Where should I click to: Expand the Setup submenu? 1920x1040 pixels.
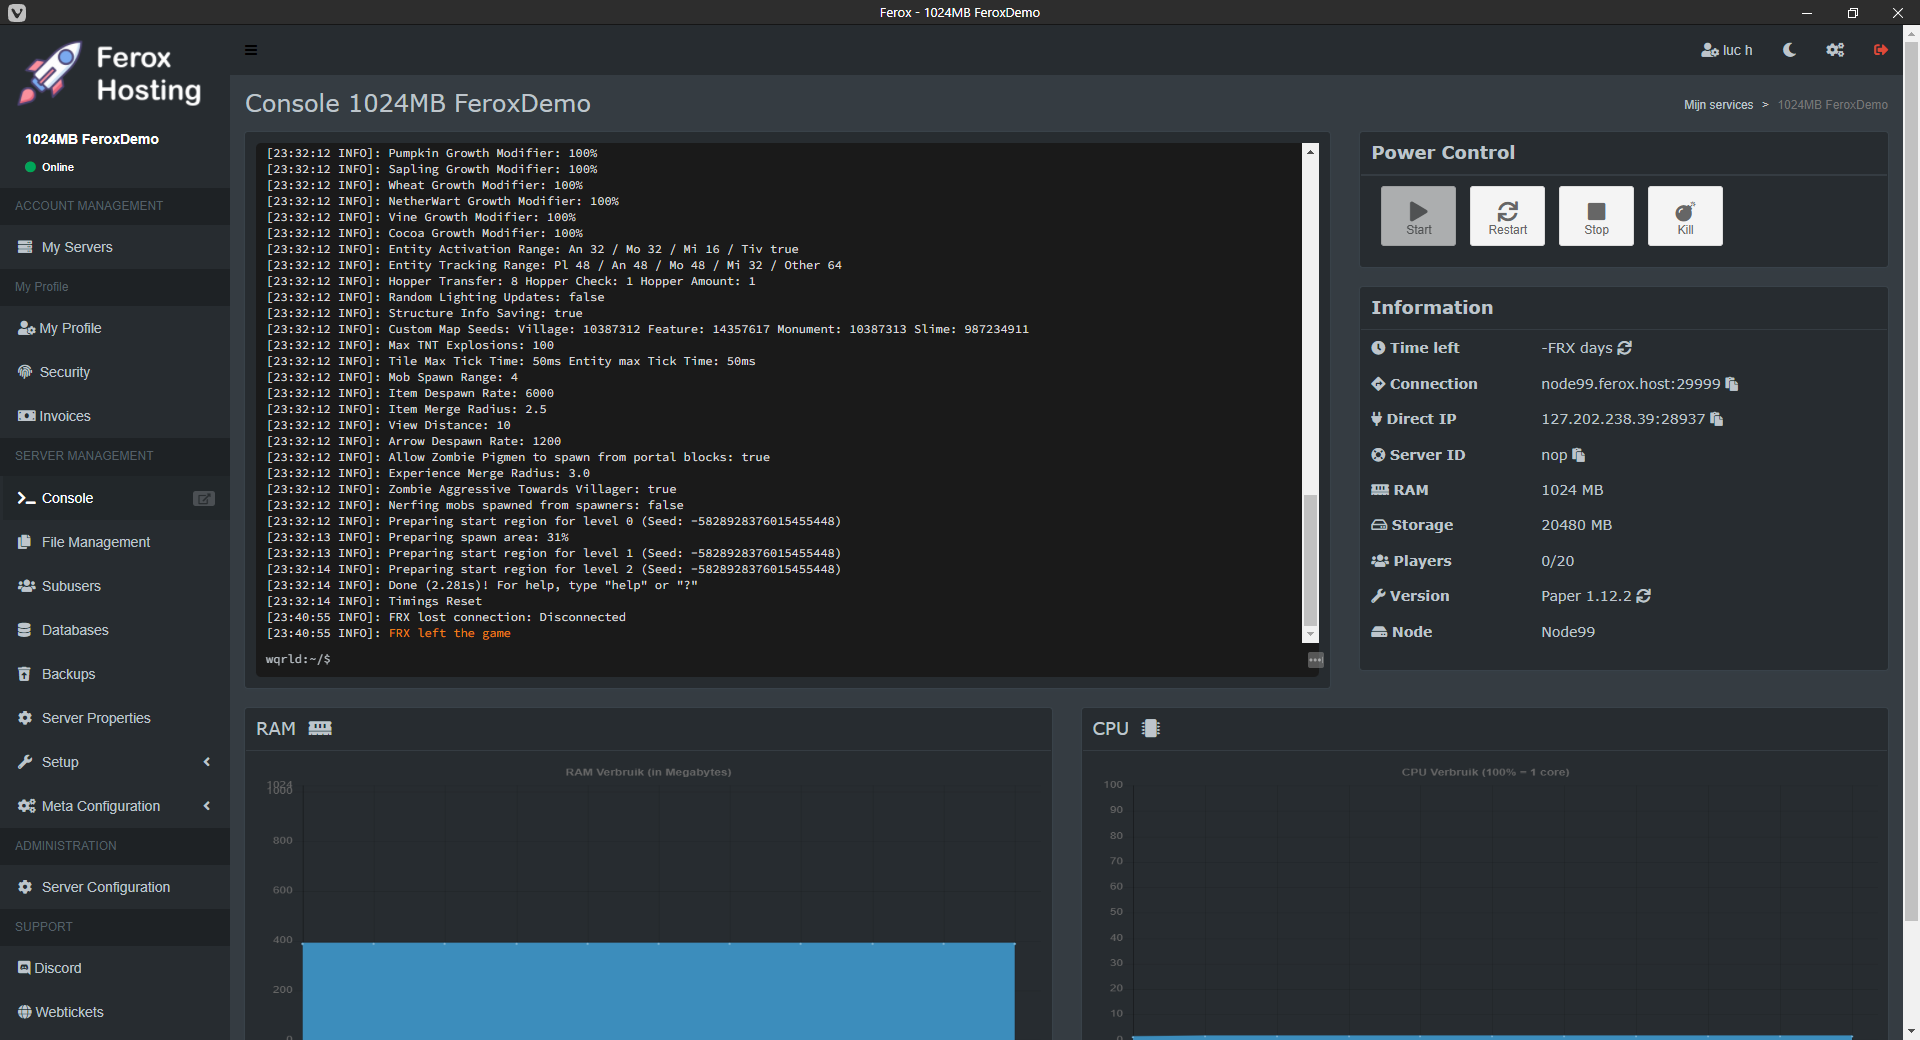click(115, 762)
